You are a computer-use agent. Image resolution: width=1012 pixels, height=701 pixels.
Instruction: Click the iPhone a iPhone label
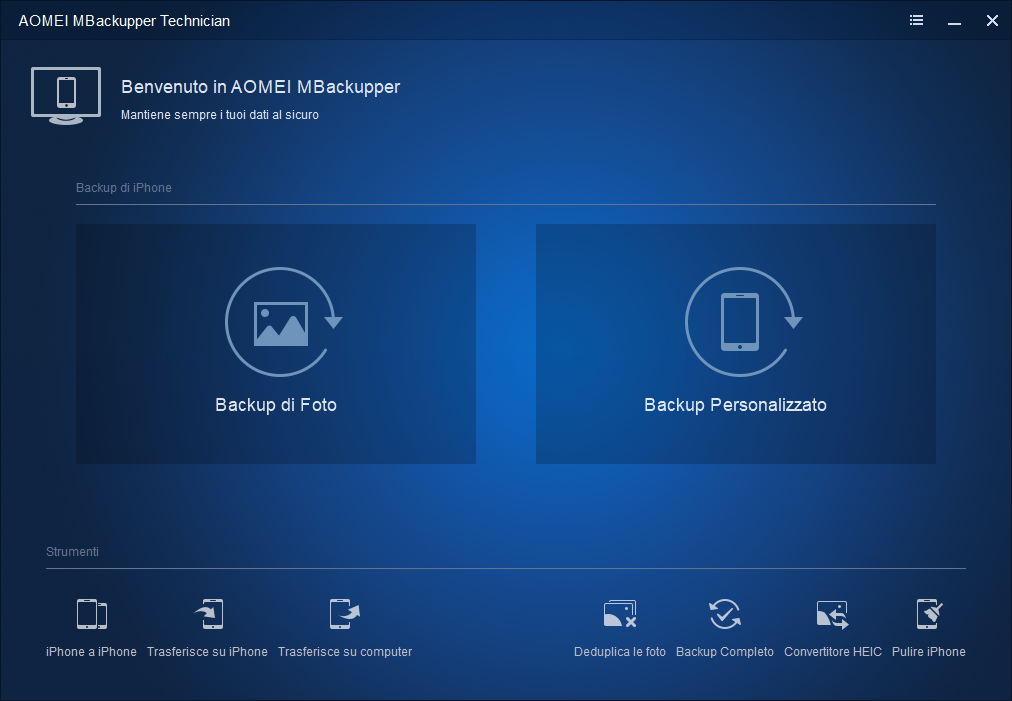(x=91, y=652)
